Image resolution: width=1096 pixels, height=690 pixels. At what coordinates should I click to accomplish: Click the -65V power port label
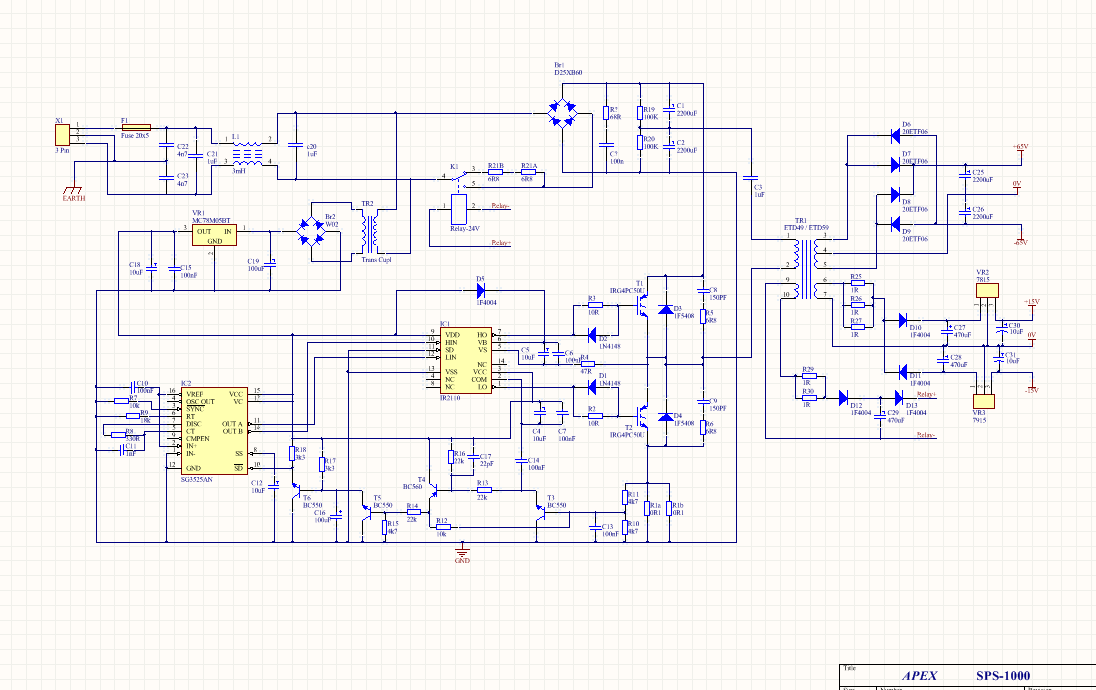(1020, 243)
